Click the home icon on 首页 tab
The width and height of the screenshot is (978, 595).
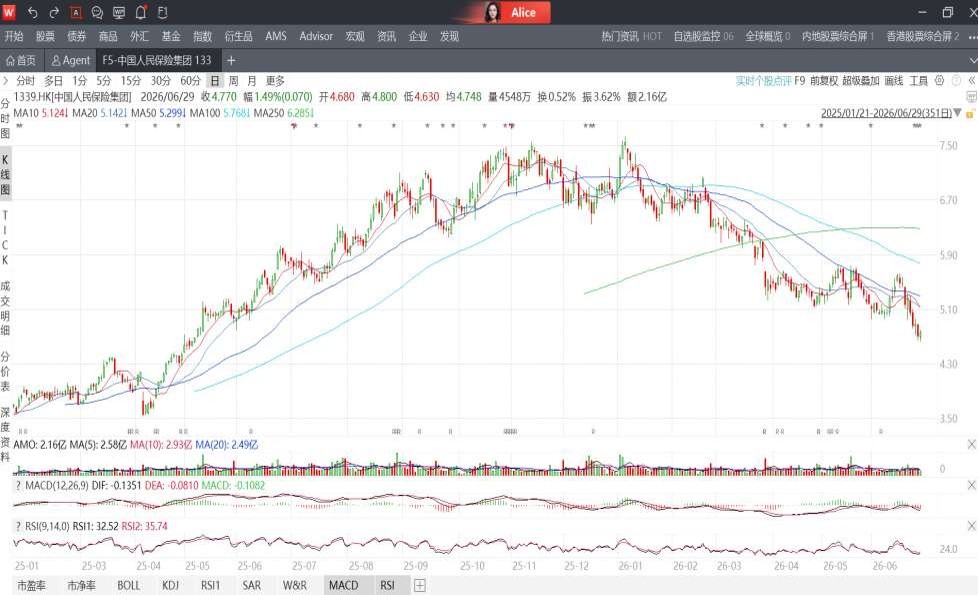[10, 60]
